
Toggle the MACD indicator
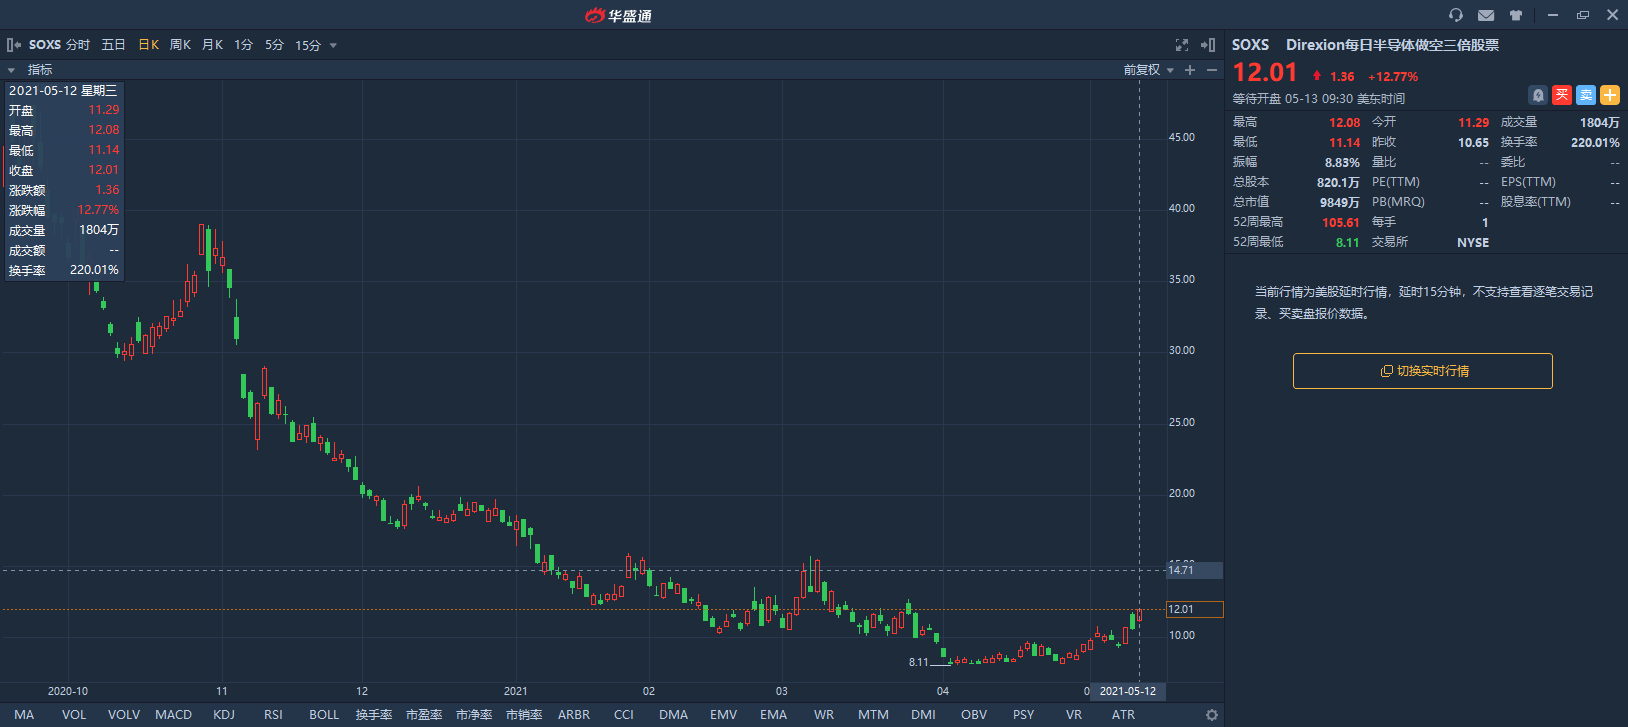(173, 715)
